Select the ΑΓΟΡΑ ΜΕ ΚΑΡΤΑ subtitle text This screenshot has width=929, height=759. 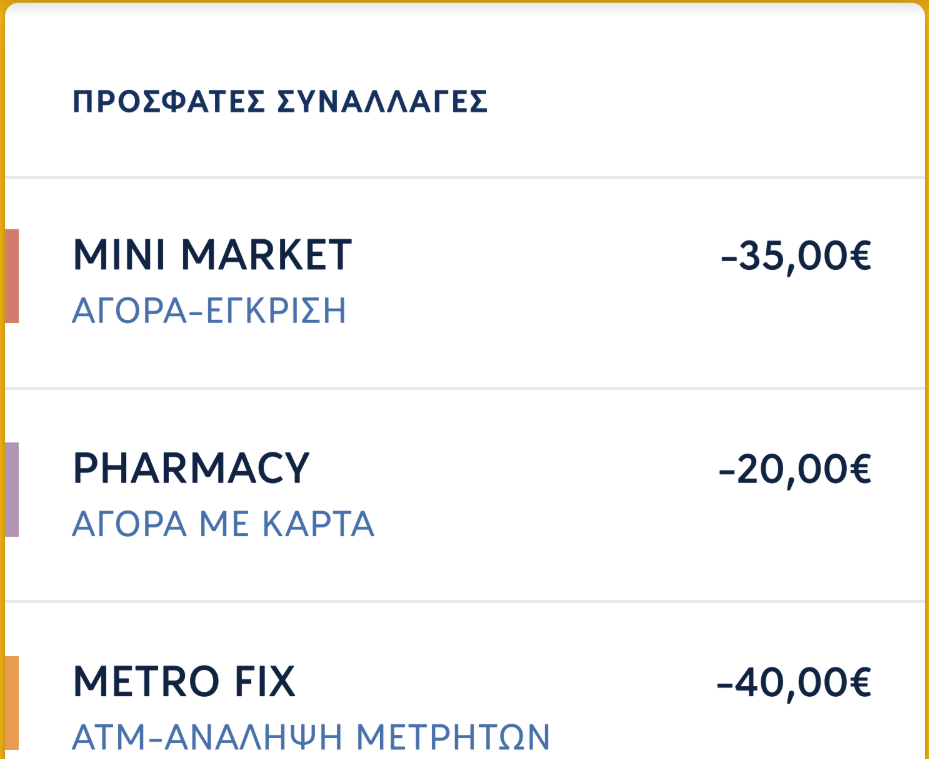click(x=223, y=524)
